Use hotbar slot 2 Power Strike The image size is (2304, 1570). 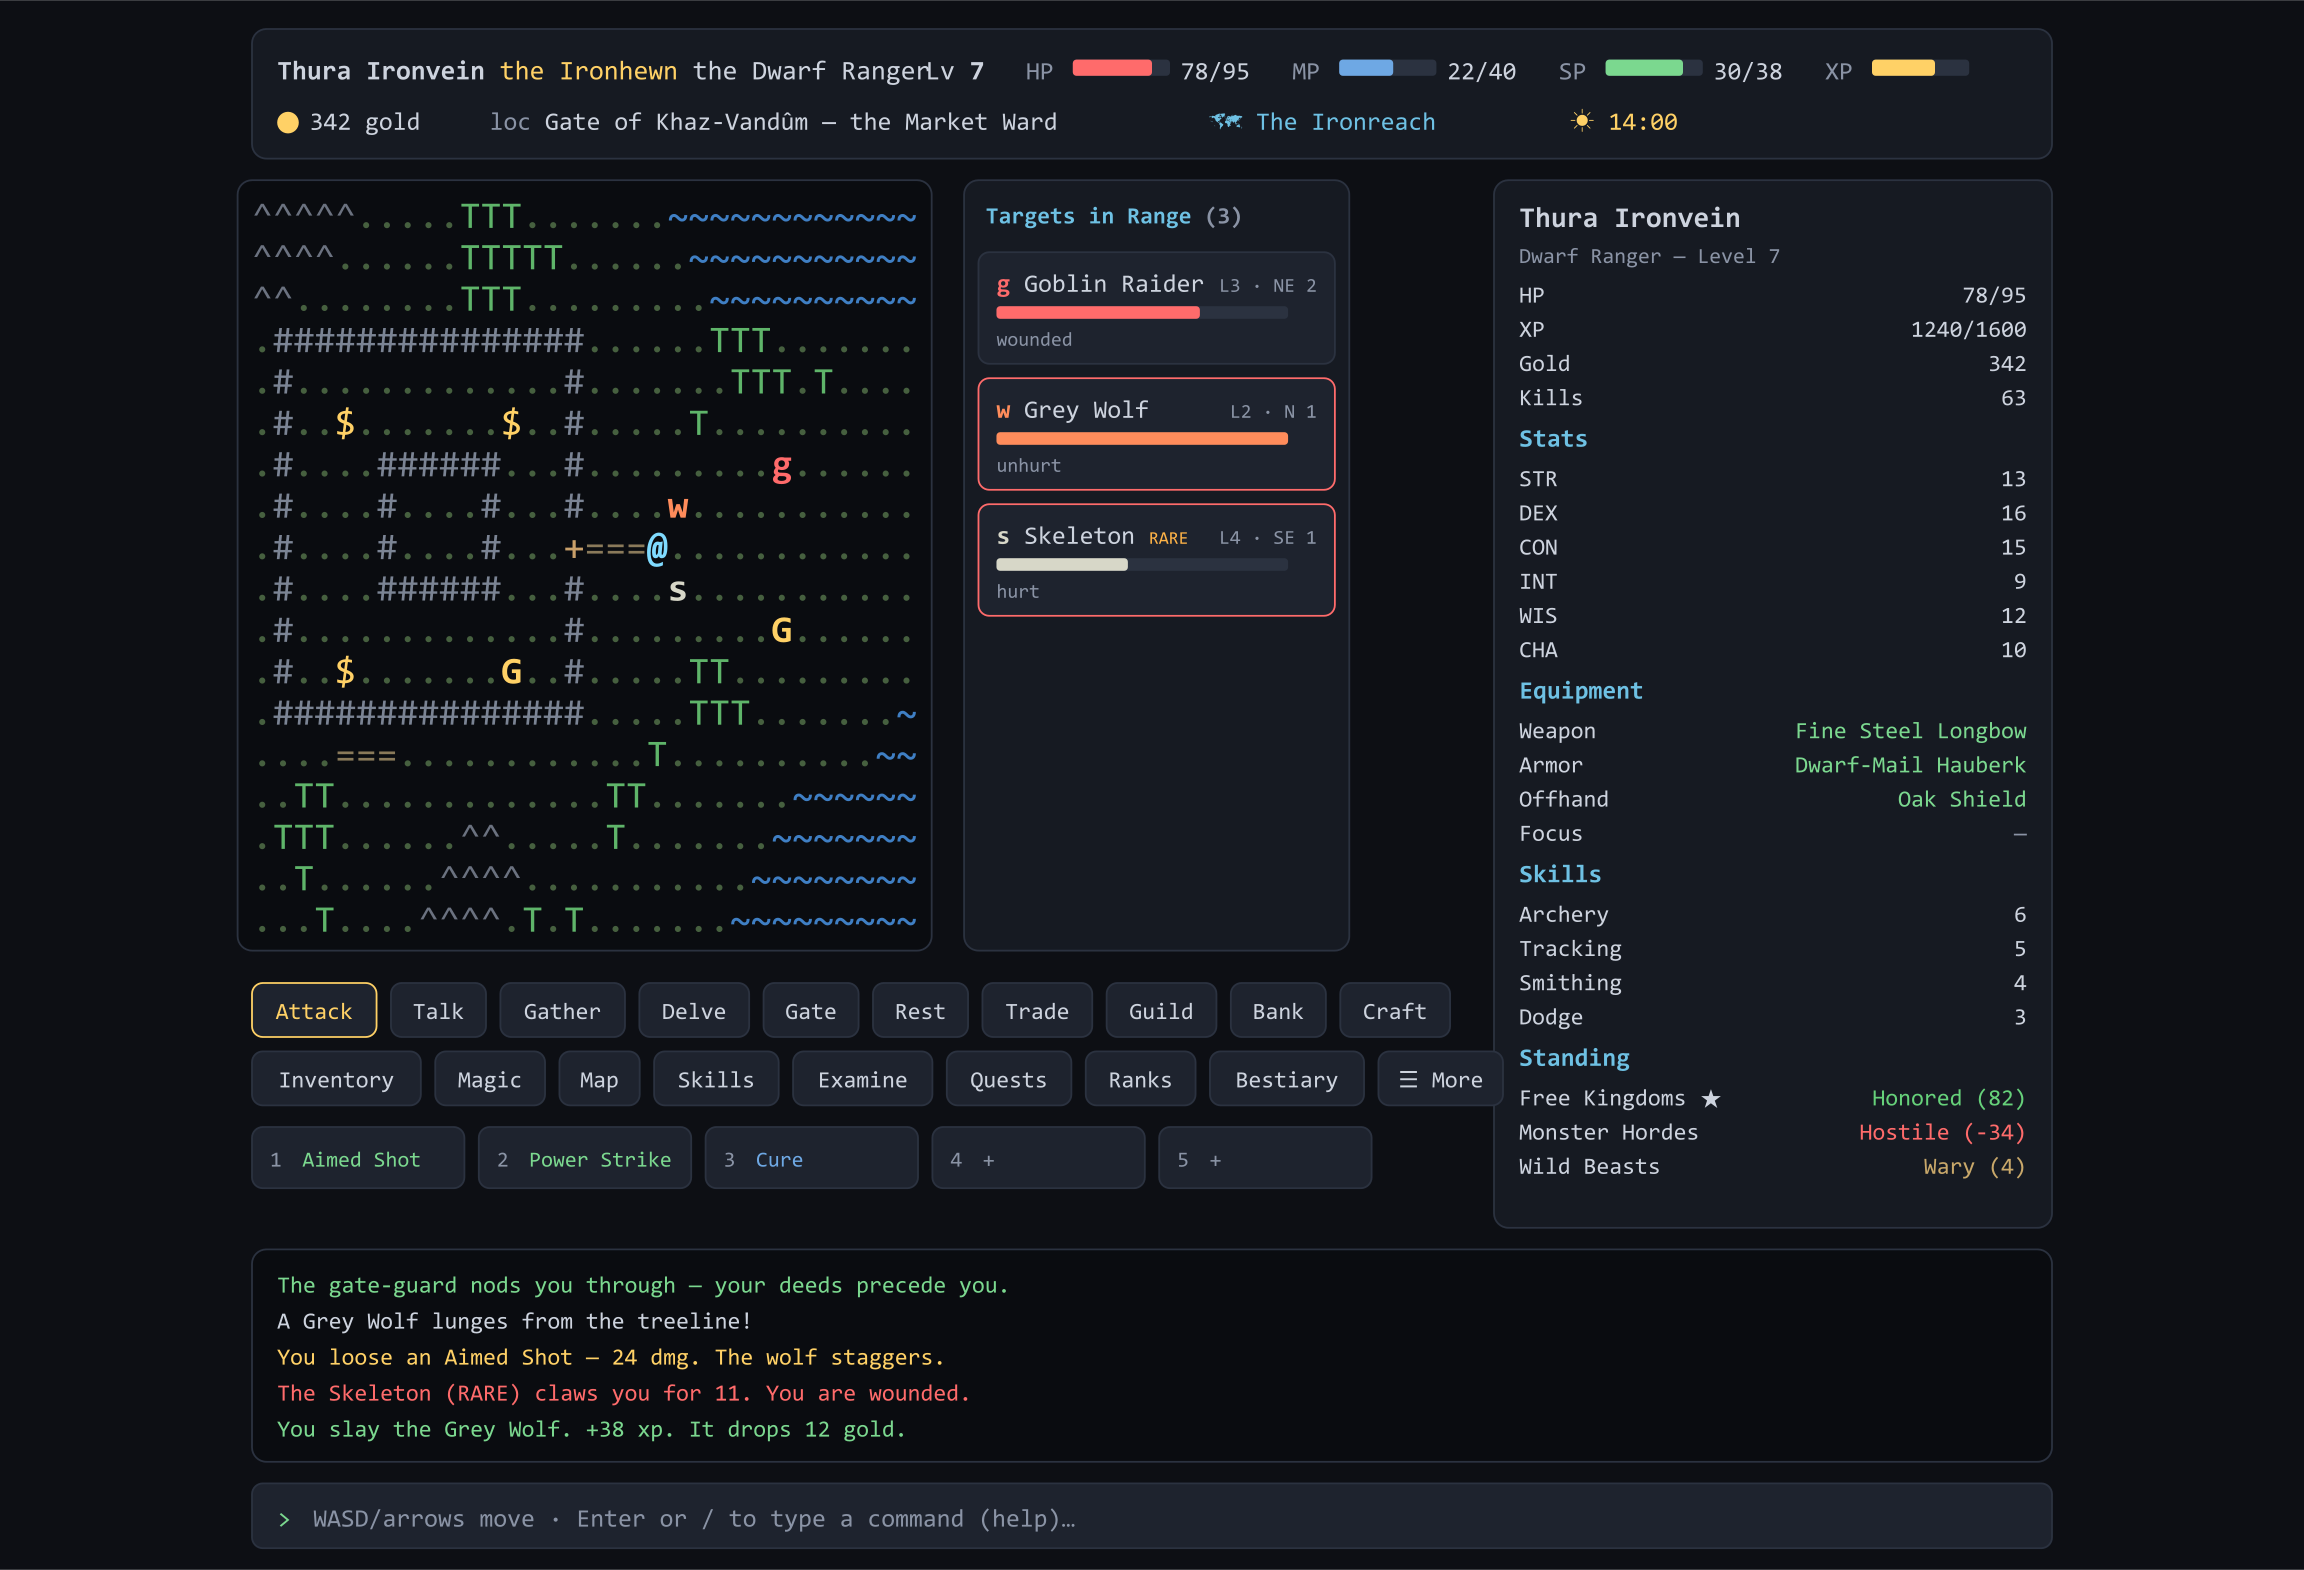click(x=585, y=1158)
